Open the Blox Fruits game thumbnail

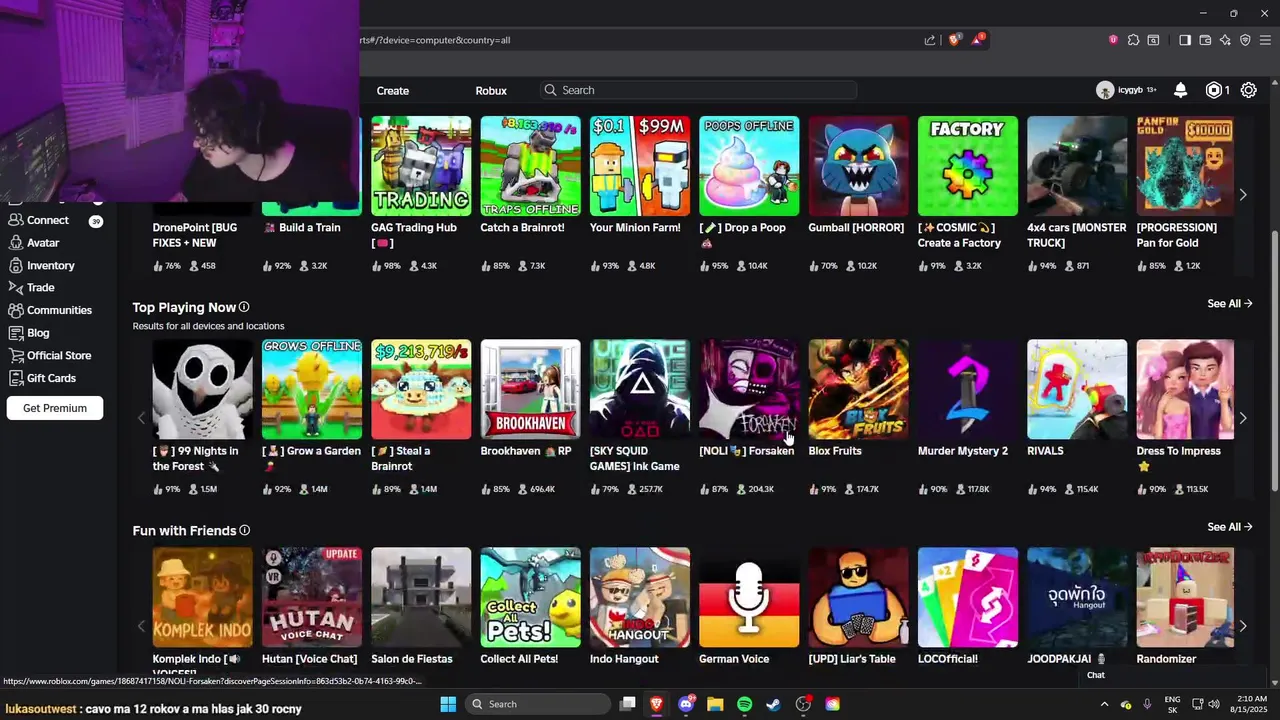click(x=858, y=389)
